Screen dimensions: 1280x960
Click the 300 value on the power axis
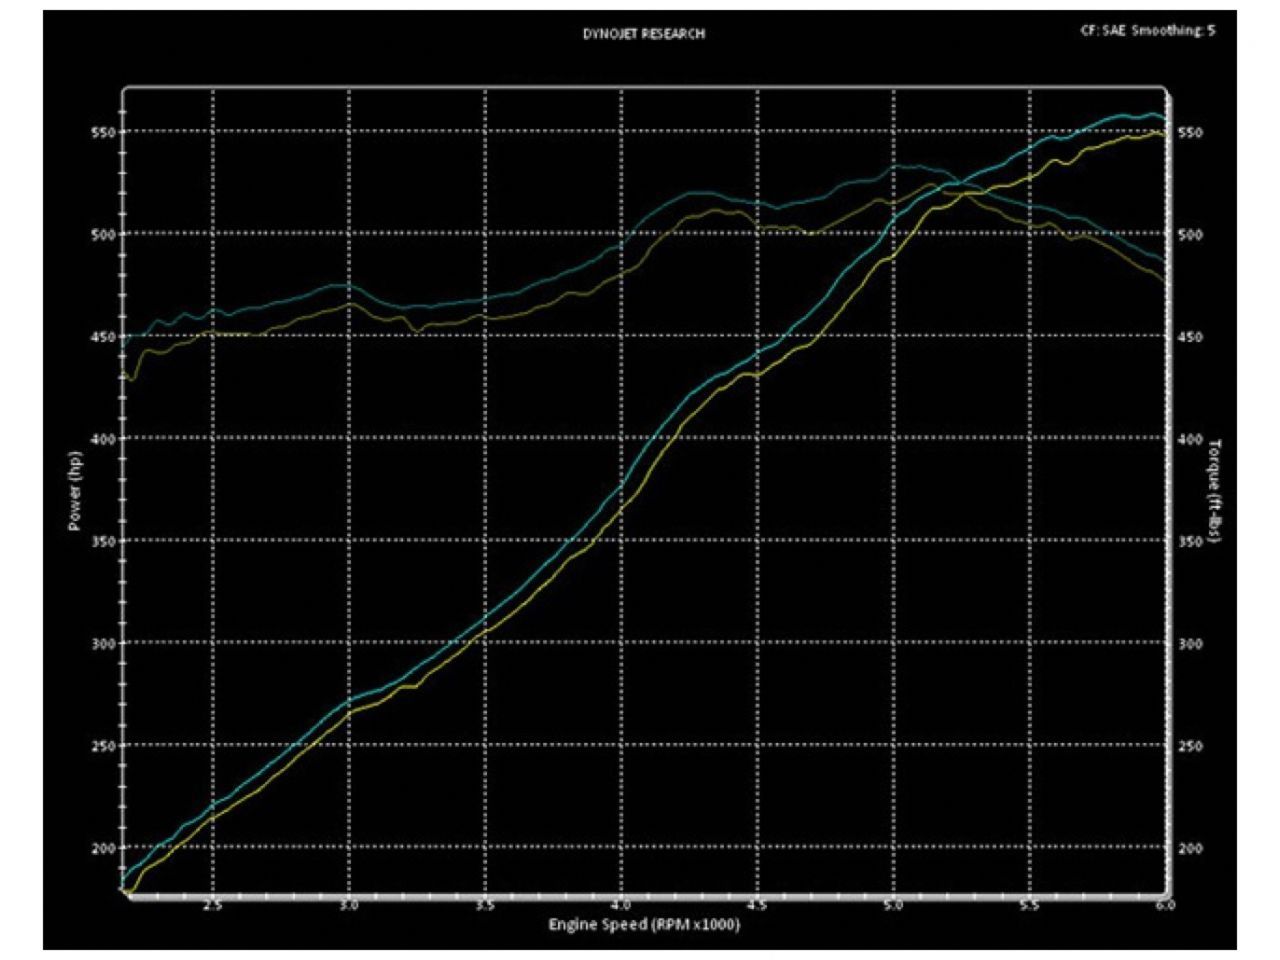[105, 643]
